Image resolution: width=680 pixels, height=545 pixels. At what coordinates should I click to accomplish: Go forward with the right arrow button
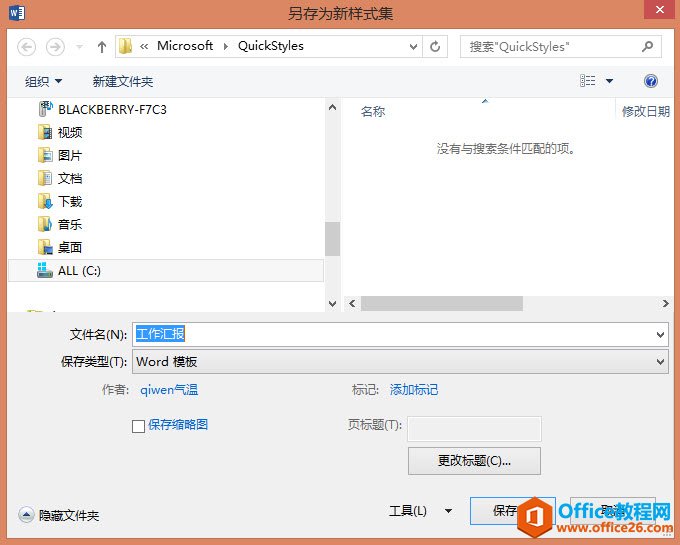tap(55, 46)
